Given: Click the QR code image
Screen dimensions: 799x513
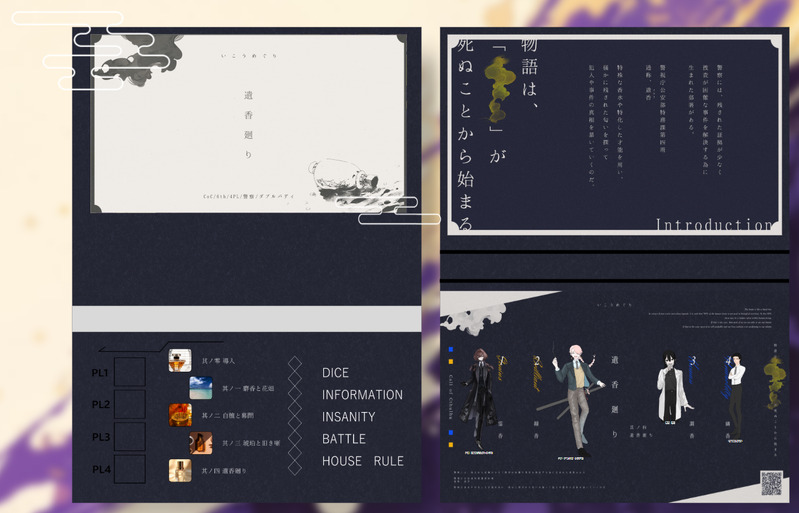Looking at the screenshot, I should [x=771, y=483].
